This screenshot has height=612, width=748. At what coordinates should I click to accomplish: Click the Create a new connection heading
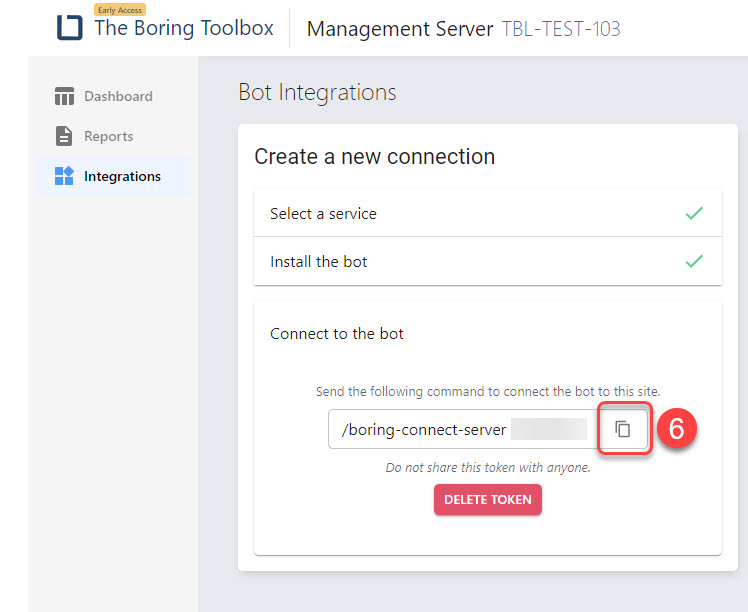coord(374,156)
